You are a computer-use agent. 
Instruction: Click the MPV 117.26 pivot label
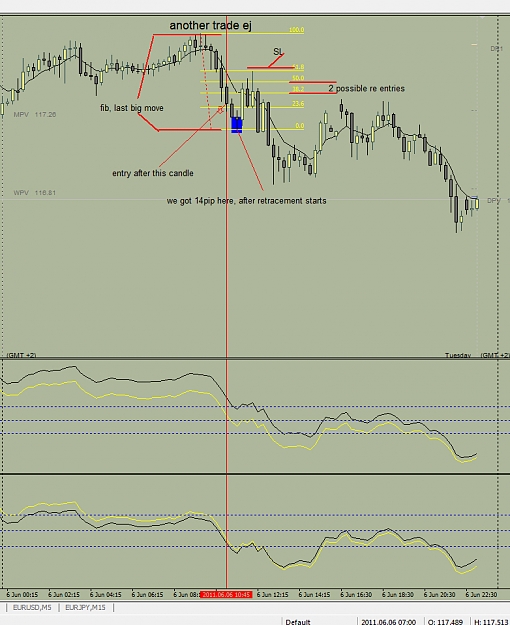point(35,114)
